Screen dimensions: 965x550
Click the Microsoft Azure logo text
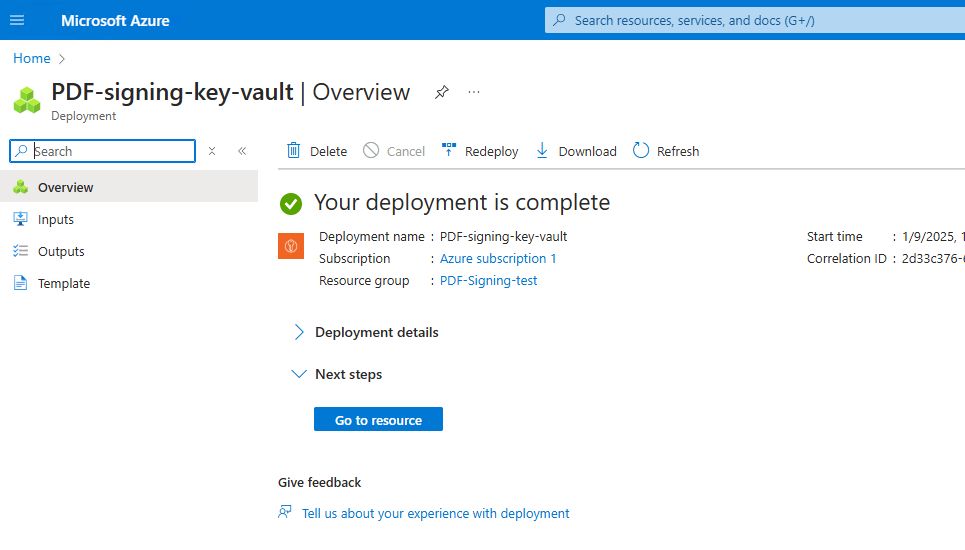(115, 20)
